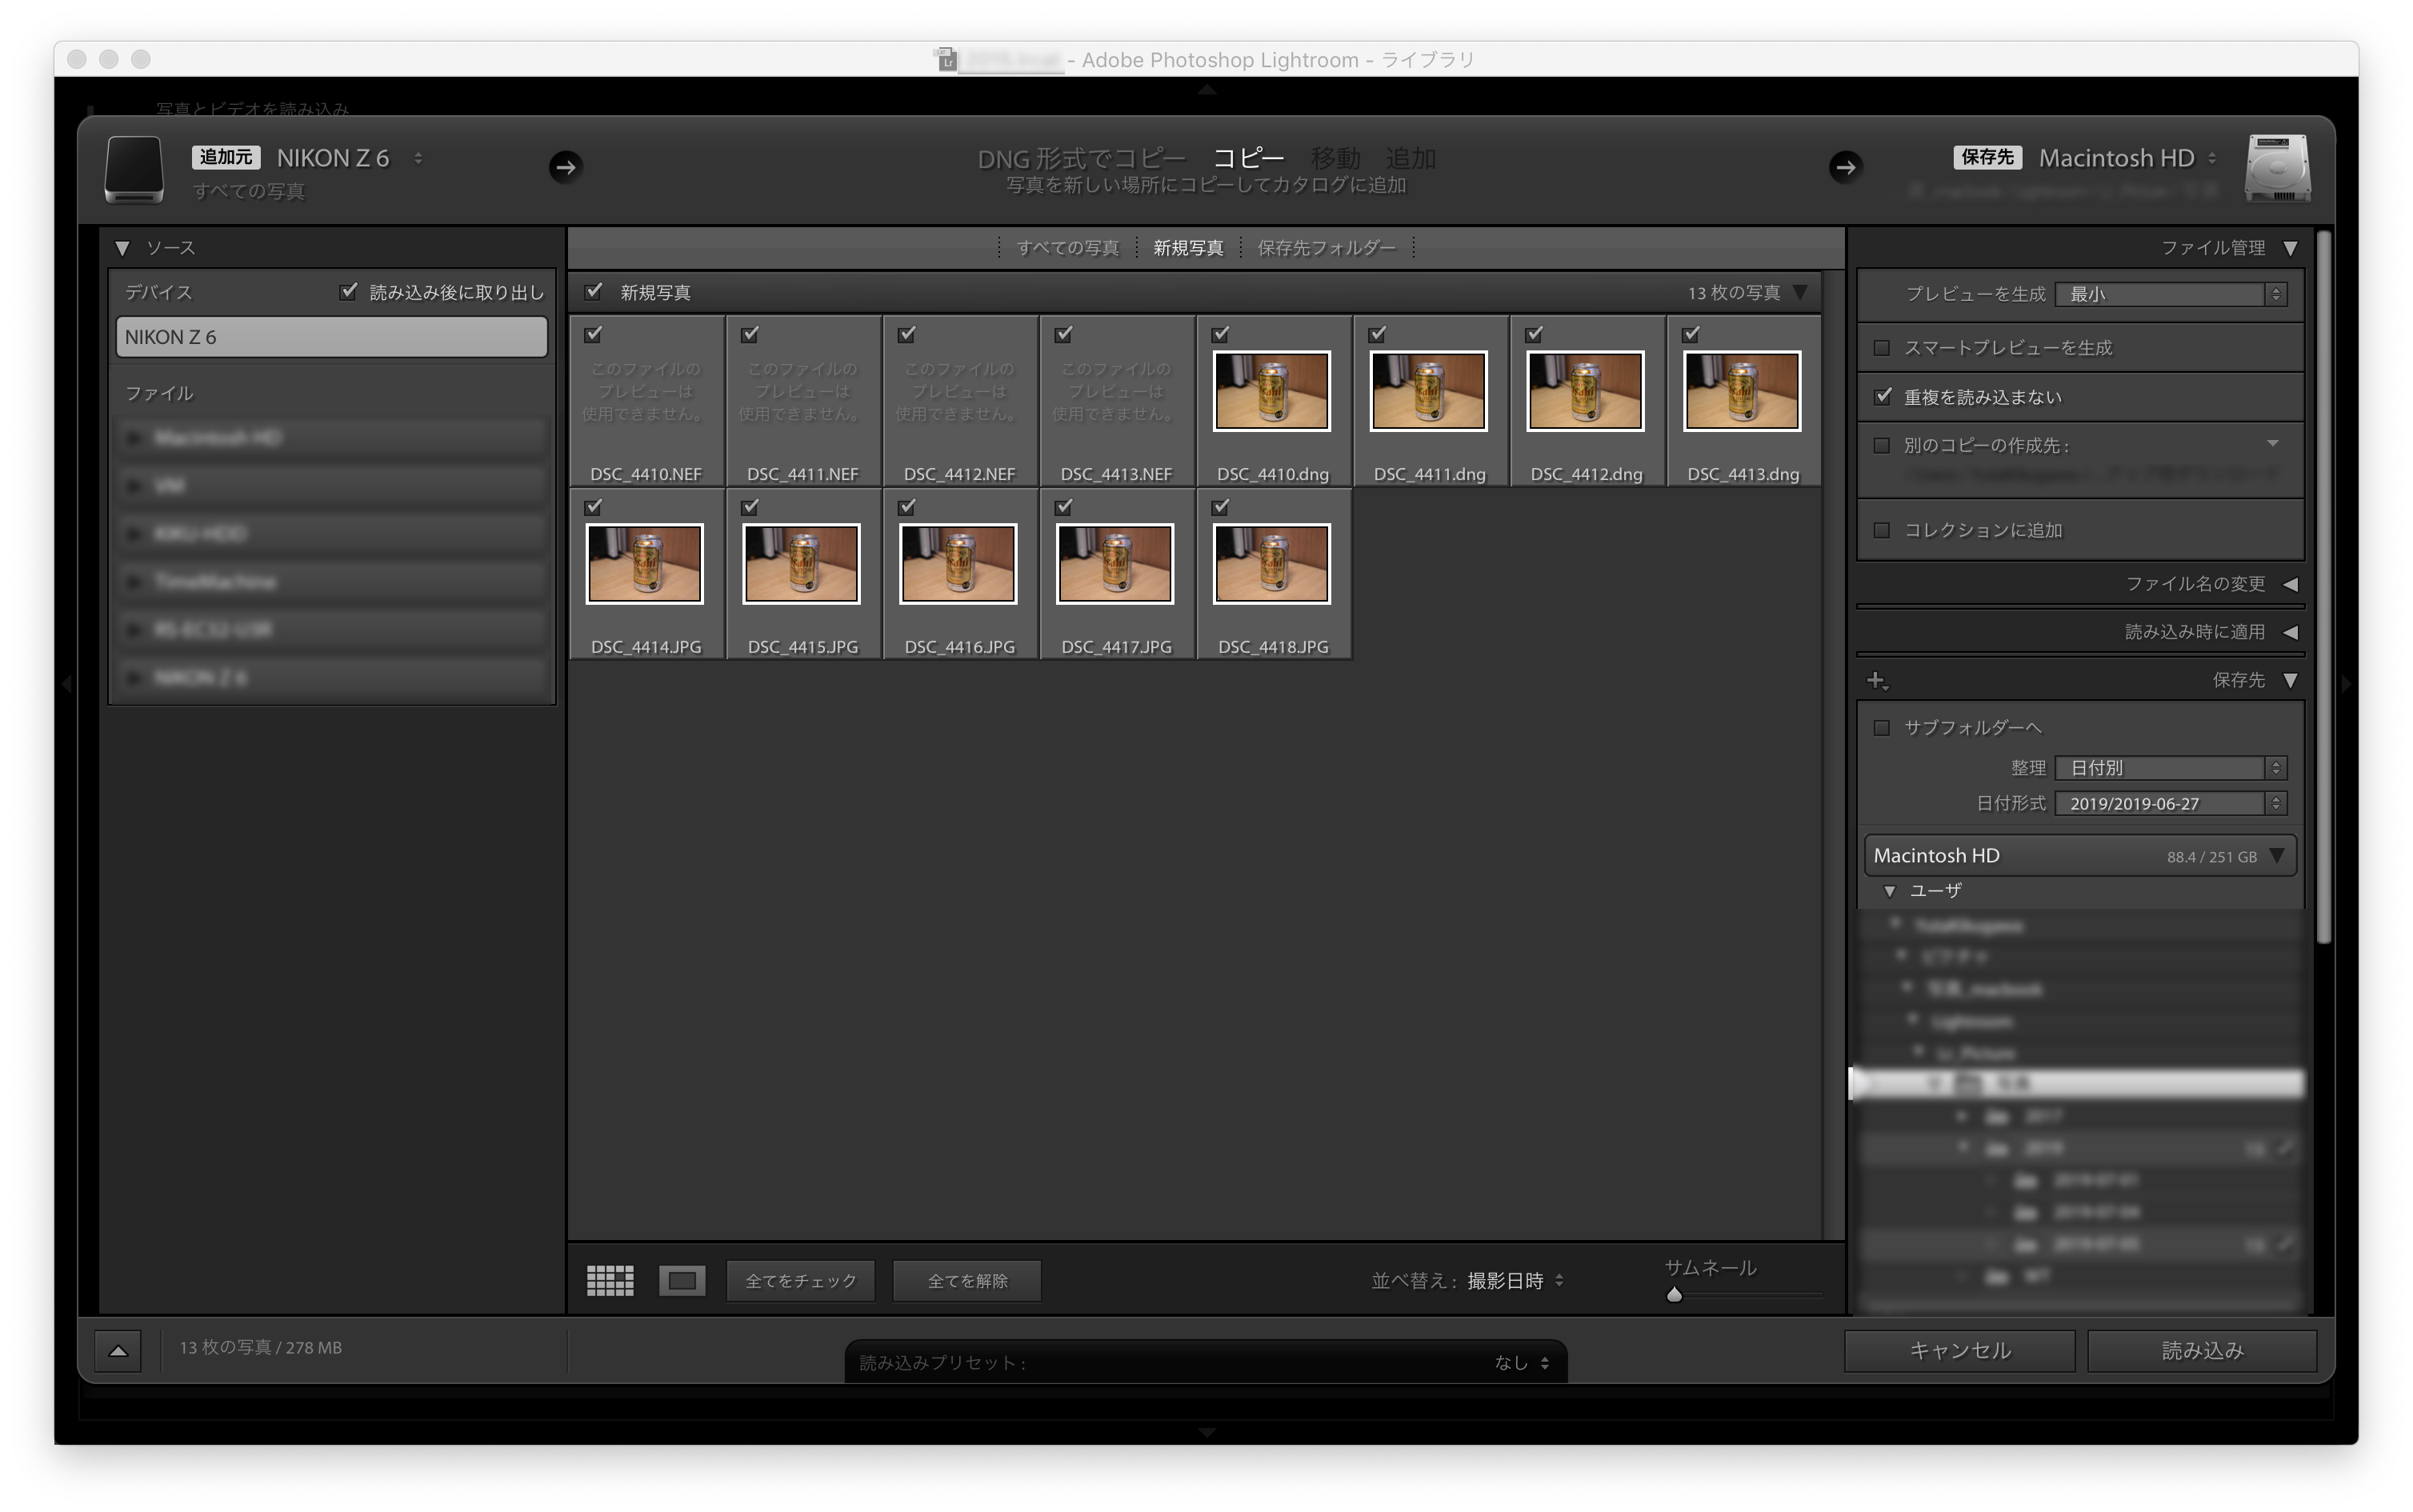Select the DSC_4417.JPG thumbnail
Image resolution: width=2413 pixels, height=1512 pixels.
click(1115, 564)
